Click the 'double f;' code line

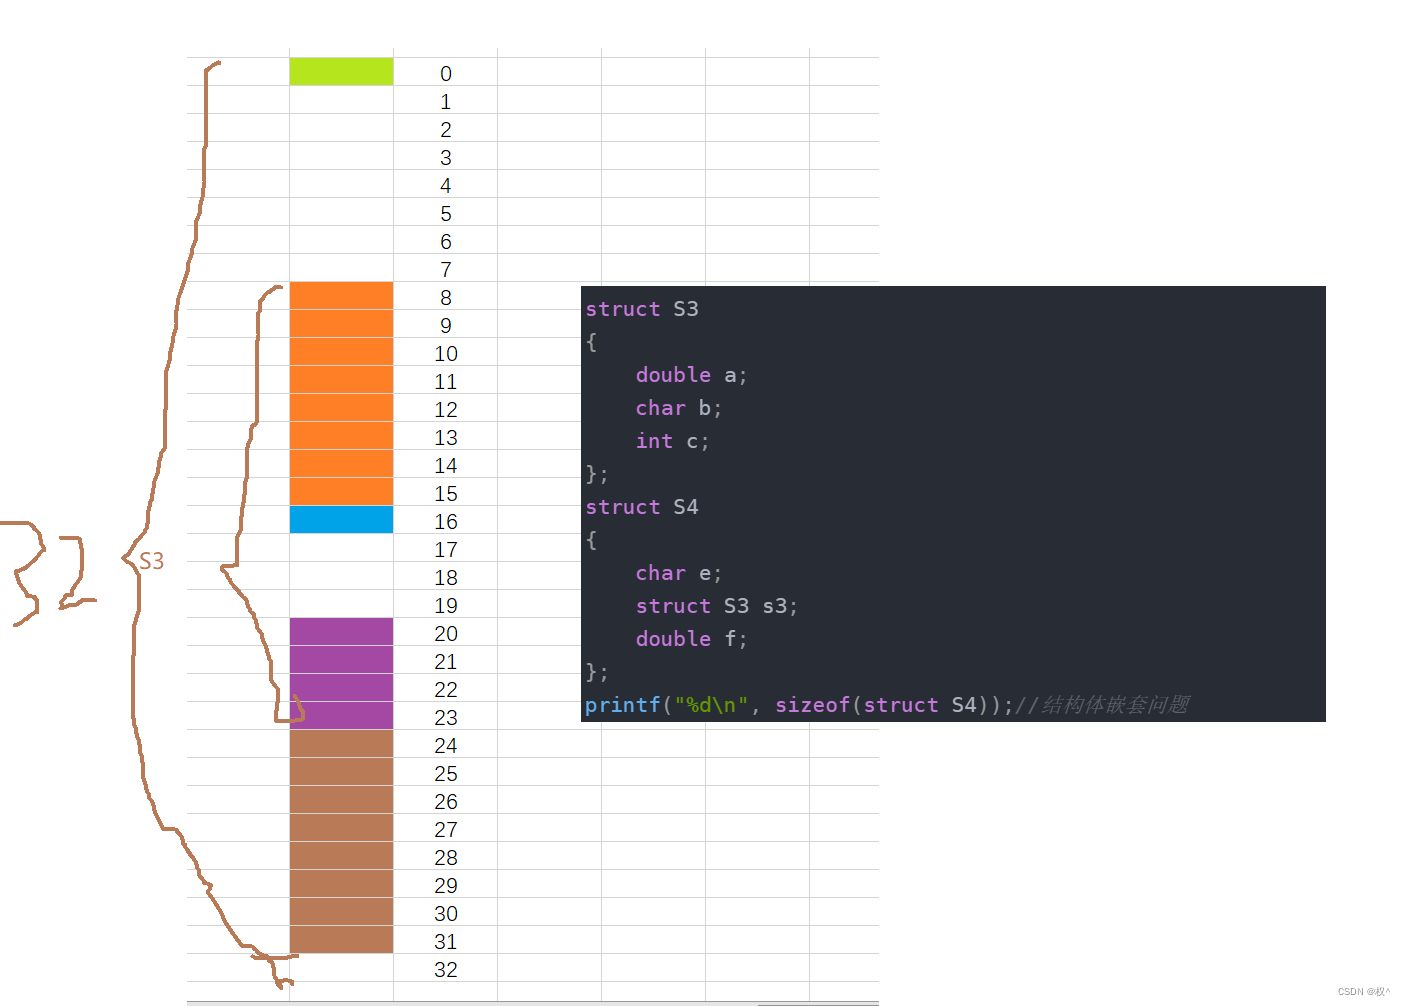(x=691, y=639)
